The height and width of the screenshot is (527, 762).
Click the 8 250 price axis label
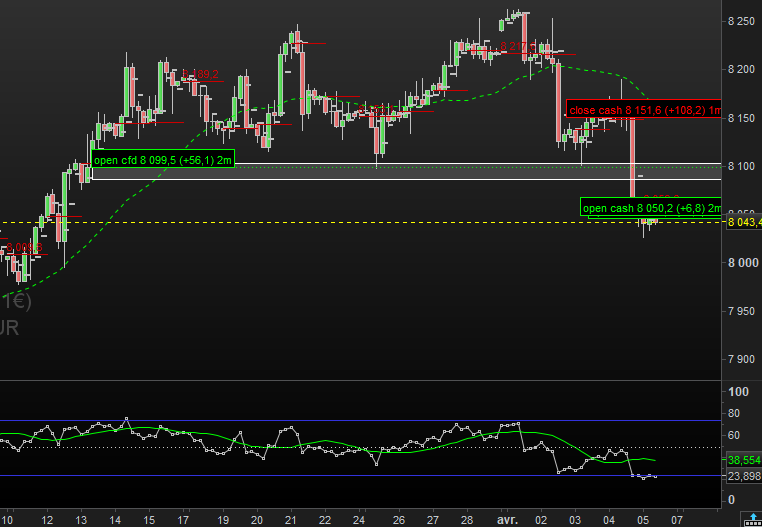point(741,21)
